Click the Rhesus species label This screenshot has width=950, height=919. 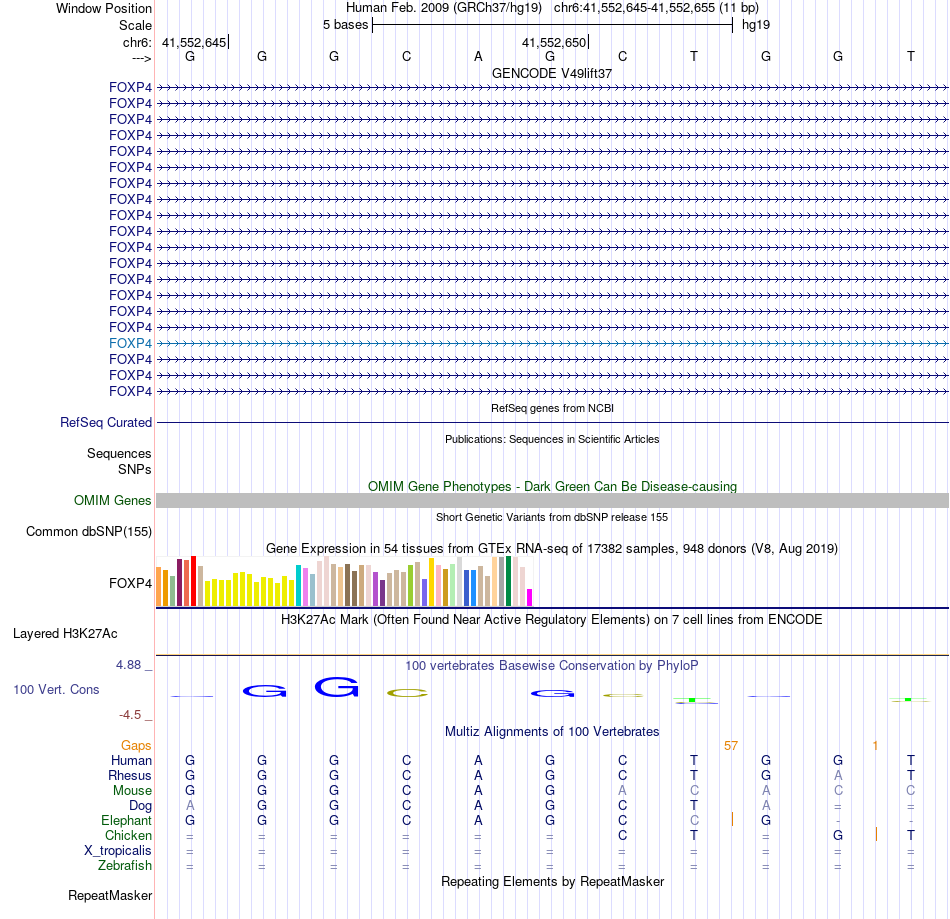click(x=130, y=775)
